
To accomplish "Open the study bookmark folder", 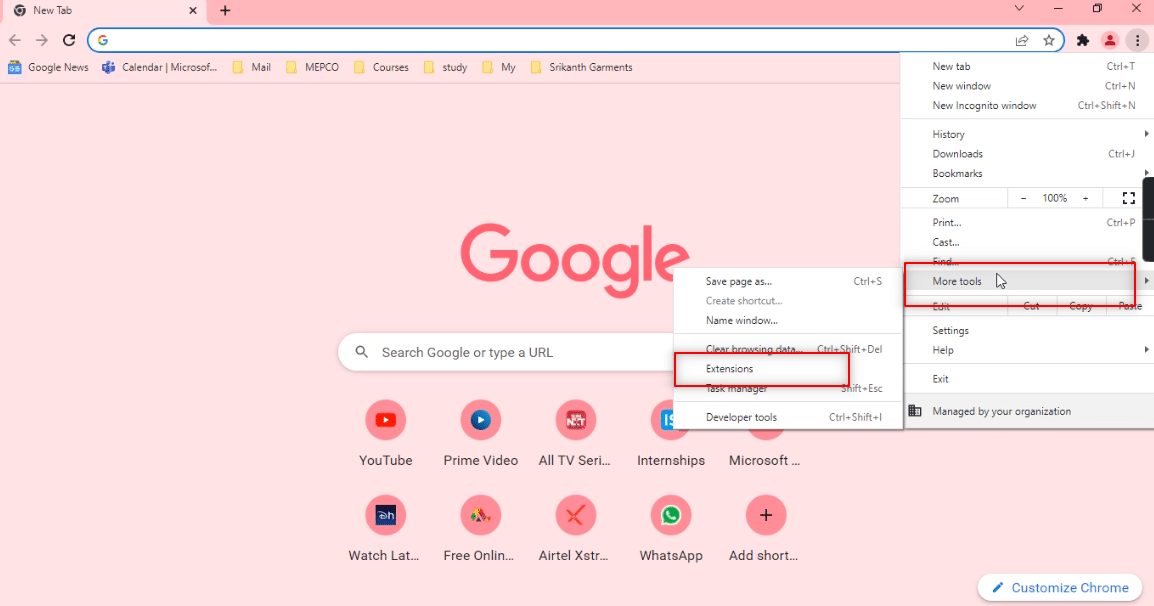I will 445,67.
